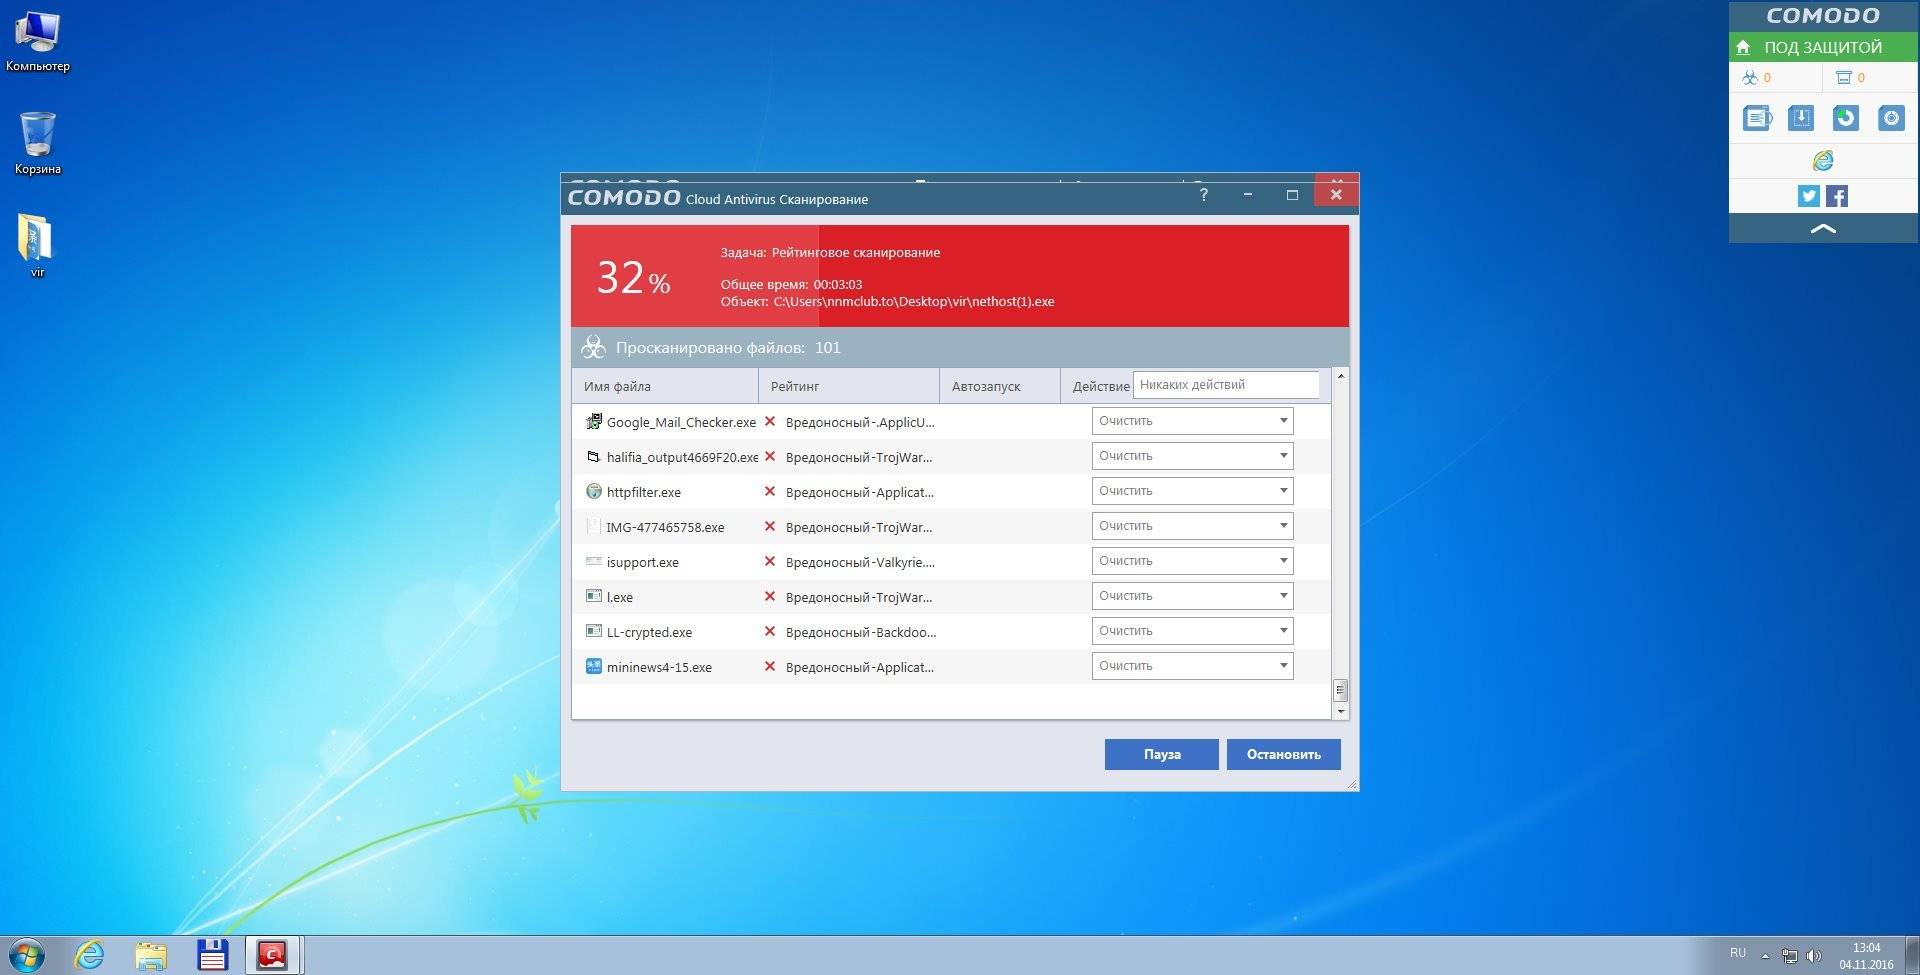Open action dropdown for l.exe
This screenshot has height=975, width=1920.
(x=1192, y=596)
